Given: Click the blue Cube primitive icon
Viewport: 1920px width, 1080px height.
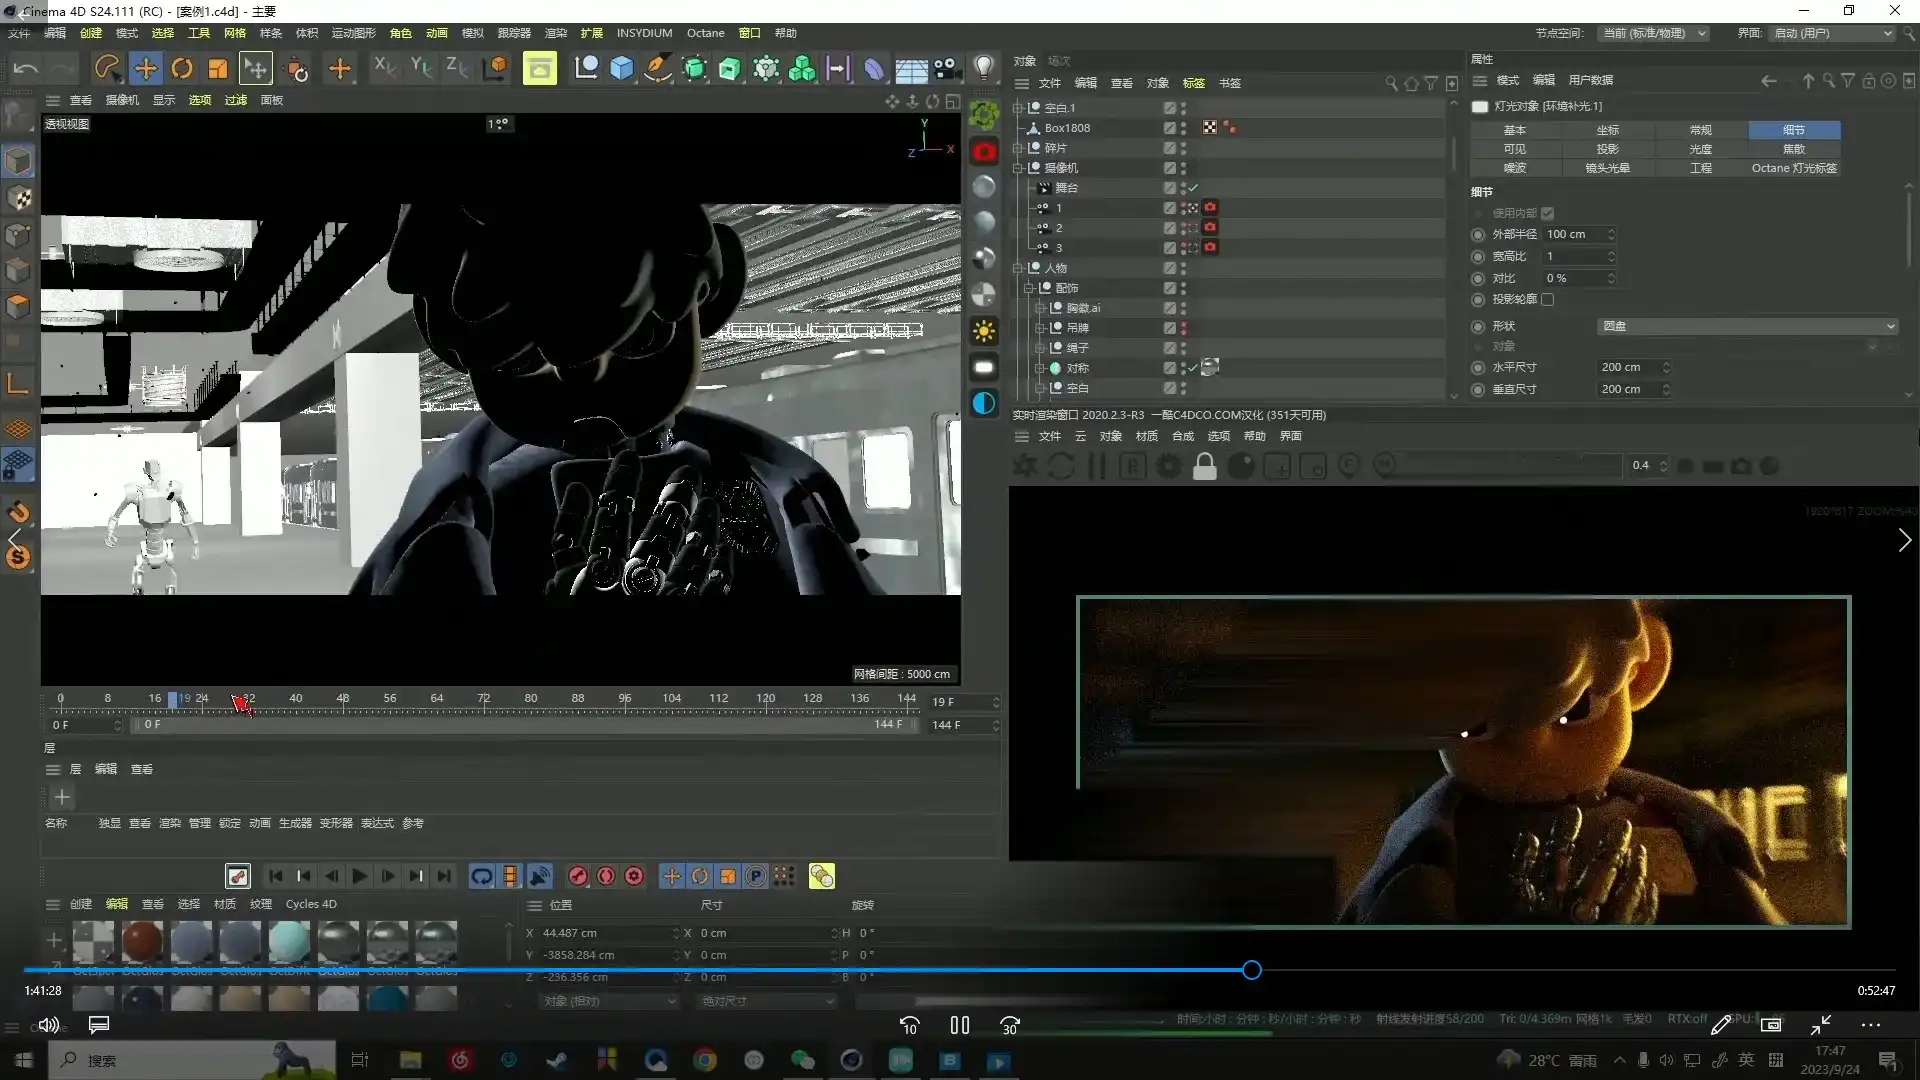Looking at the screenshot, I should coord(622,69).
